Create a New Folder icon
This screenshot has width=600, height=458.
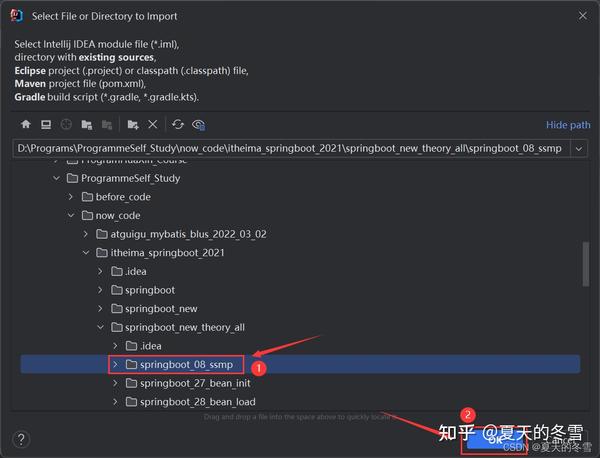(x=133, y=124)
